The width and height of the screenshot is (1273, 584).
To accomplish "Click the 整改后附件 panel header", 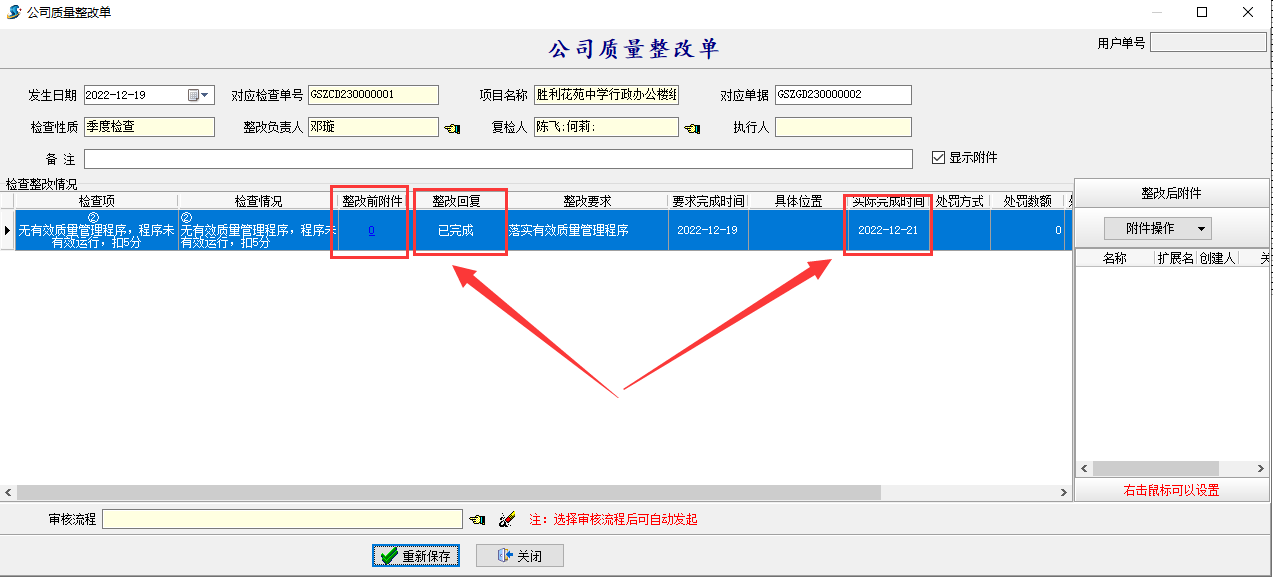I will pyautogui.click(x=1171, y=193).
